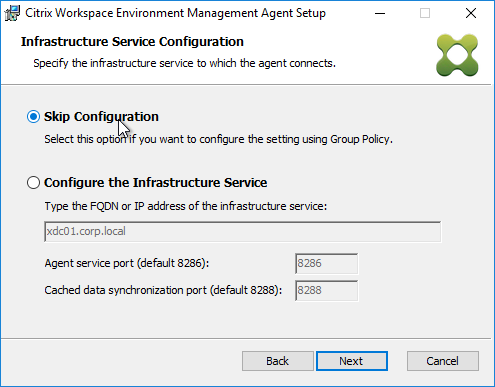Close the Agent Setup dialog
This screenshot has width=495, height=387.
point(471,13)
